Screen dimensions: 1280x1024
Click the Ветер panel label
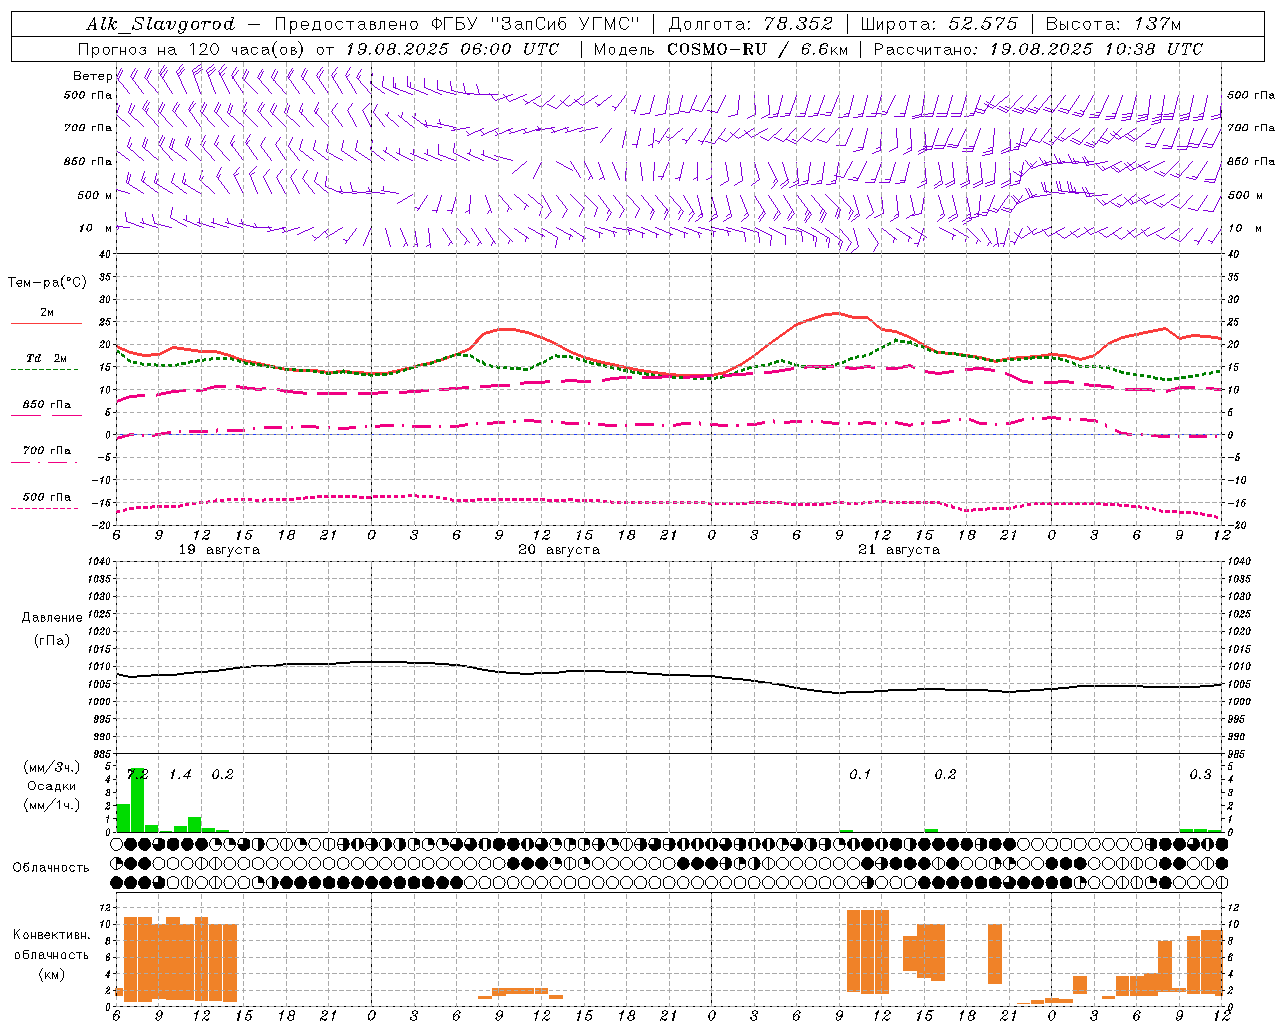pos(92,76)
